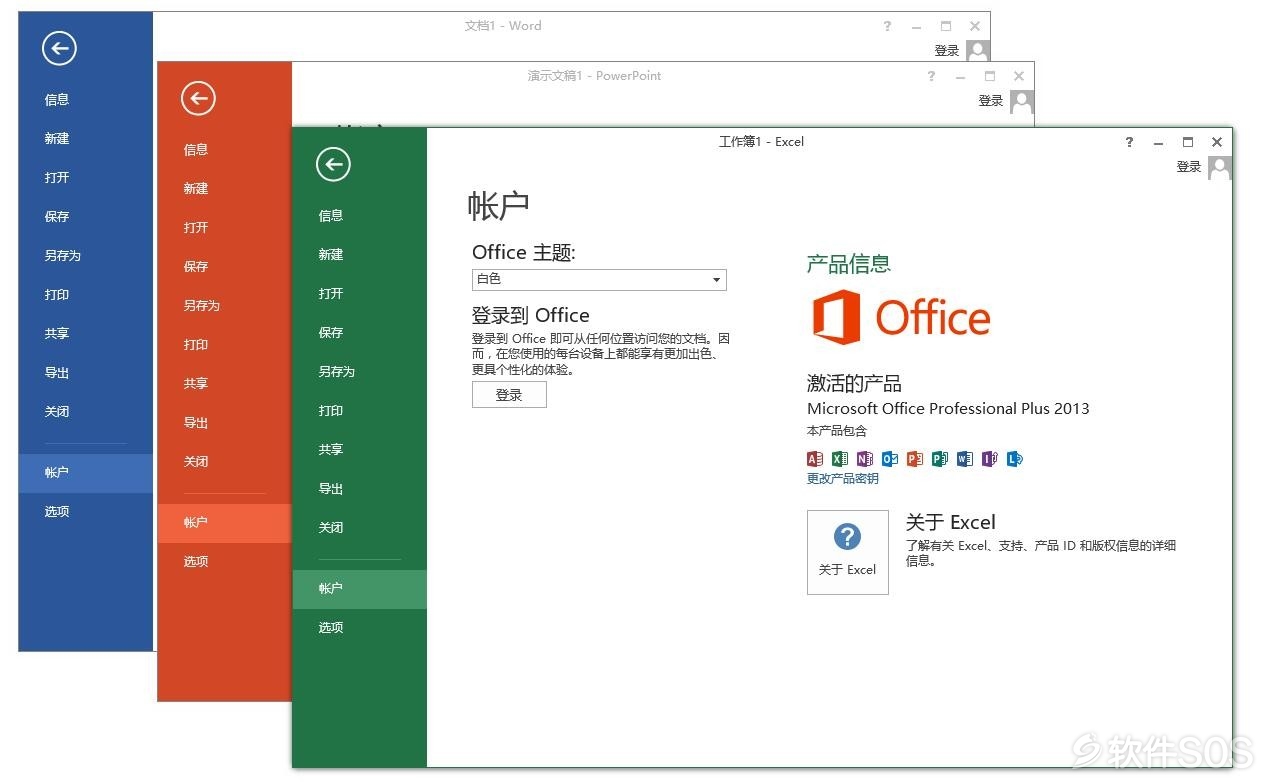Click the 关于 Excel button
1271x782 pixels.
coord(847,552)
